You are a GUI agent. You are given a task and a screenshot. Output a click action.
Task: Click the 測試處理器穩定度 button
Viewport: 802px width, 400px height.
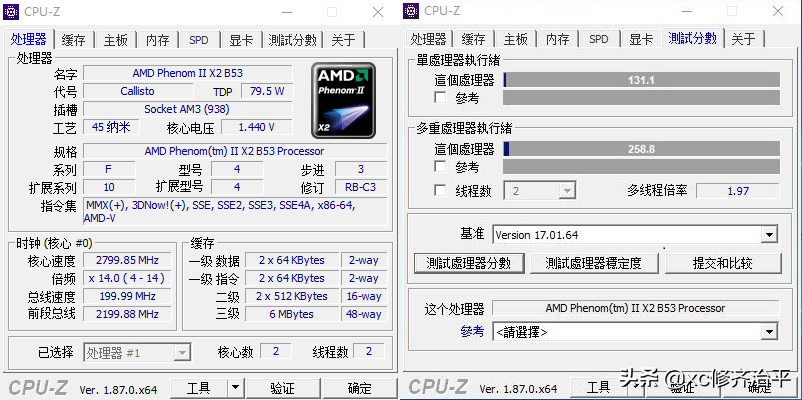pyautogui.click(x=593, y=263)
